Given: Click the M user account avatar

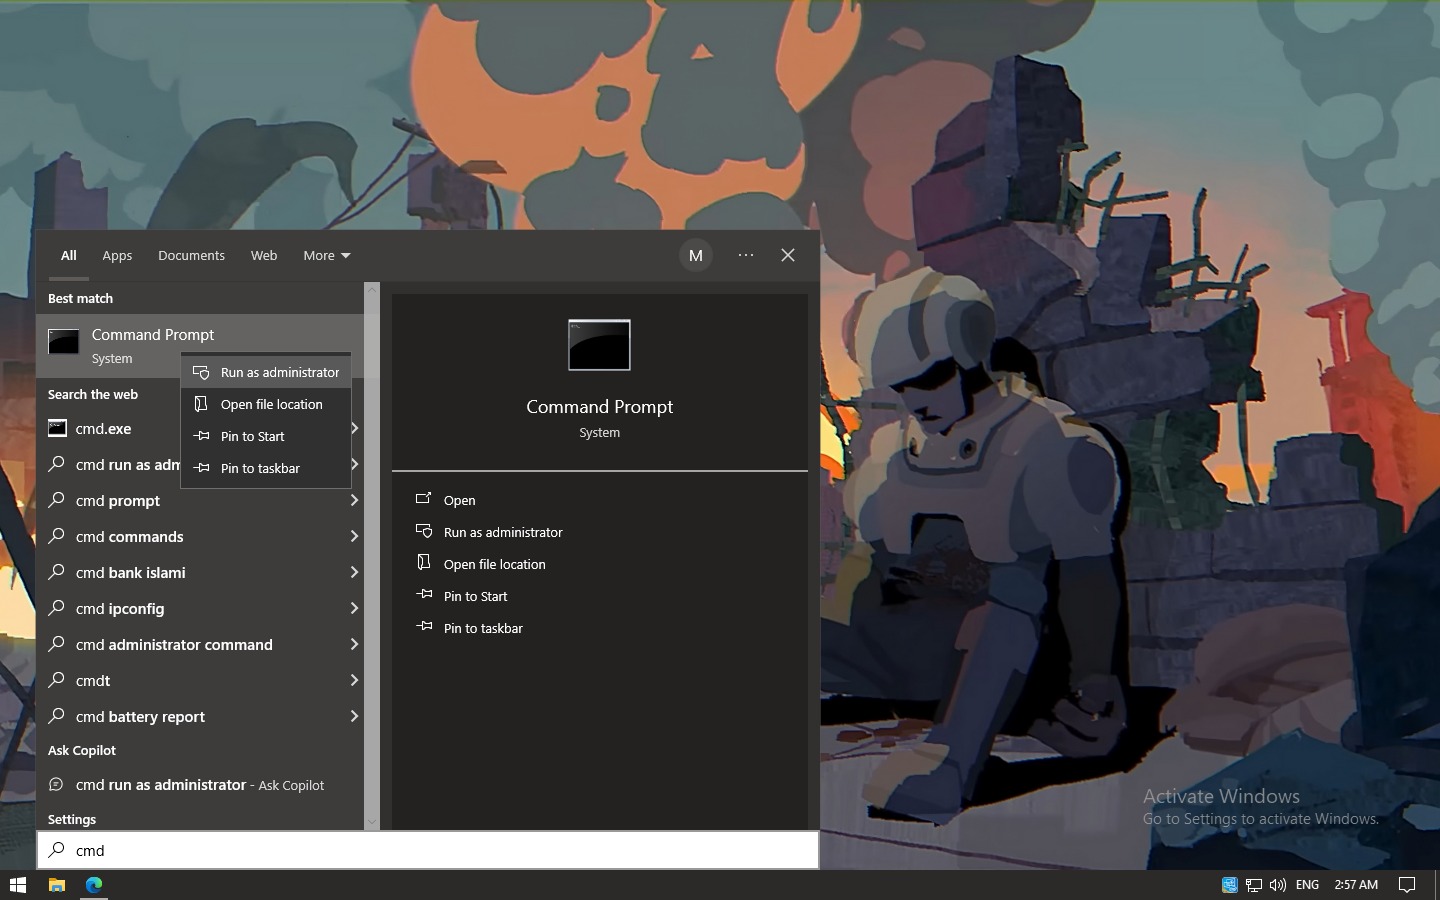Looking at the screenshot, I should (696, 256).
